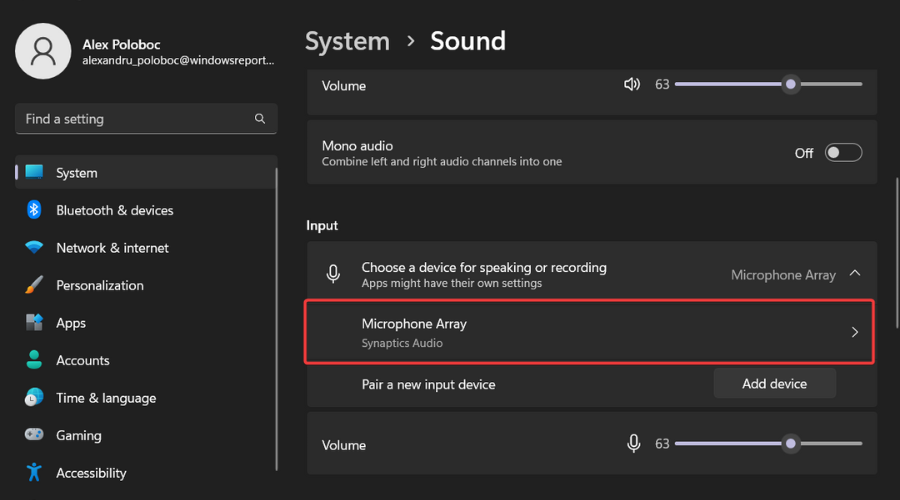Select System in the sidebar
Viewport: 900px width, 500px height.
pyautogui.click(x=76, y=173)
